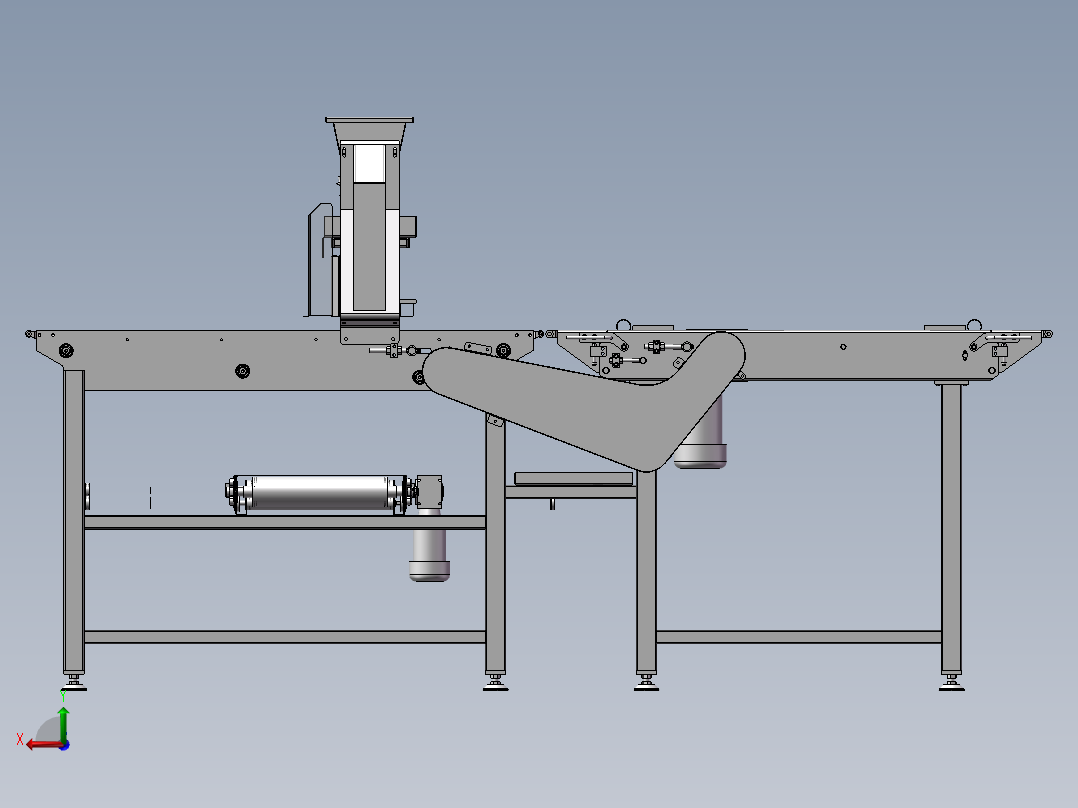The image size is (1078, 808).
Task: Click the green Y axis arrow of the triad
Action: [63, 723]
